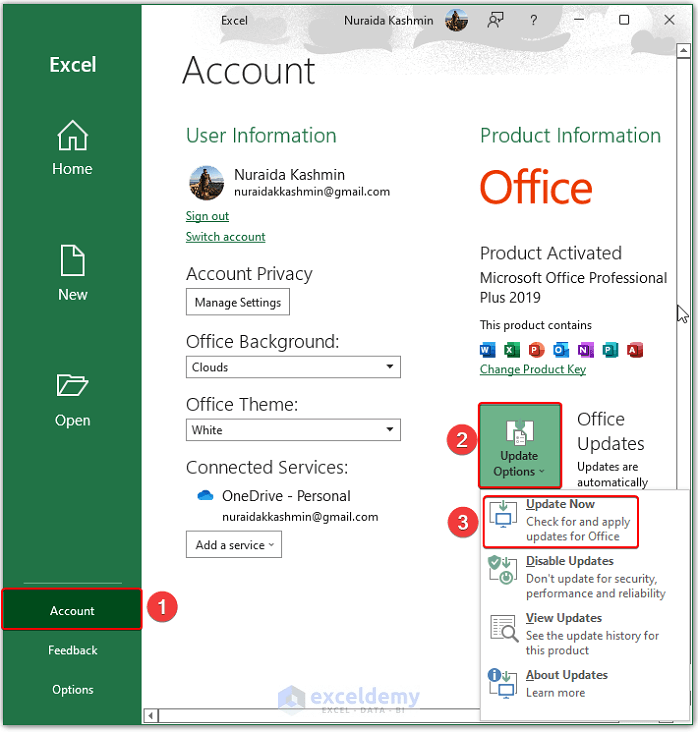Click the OneDrive - Personal service entry
698x732 pixels.
tap(286, 496)
